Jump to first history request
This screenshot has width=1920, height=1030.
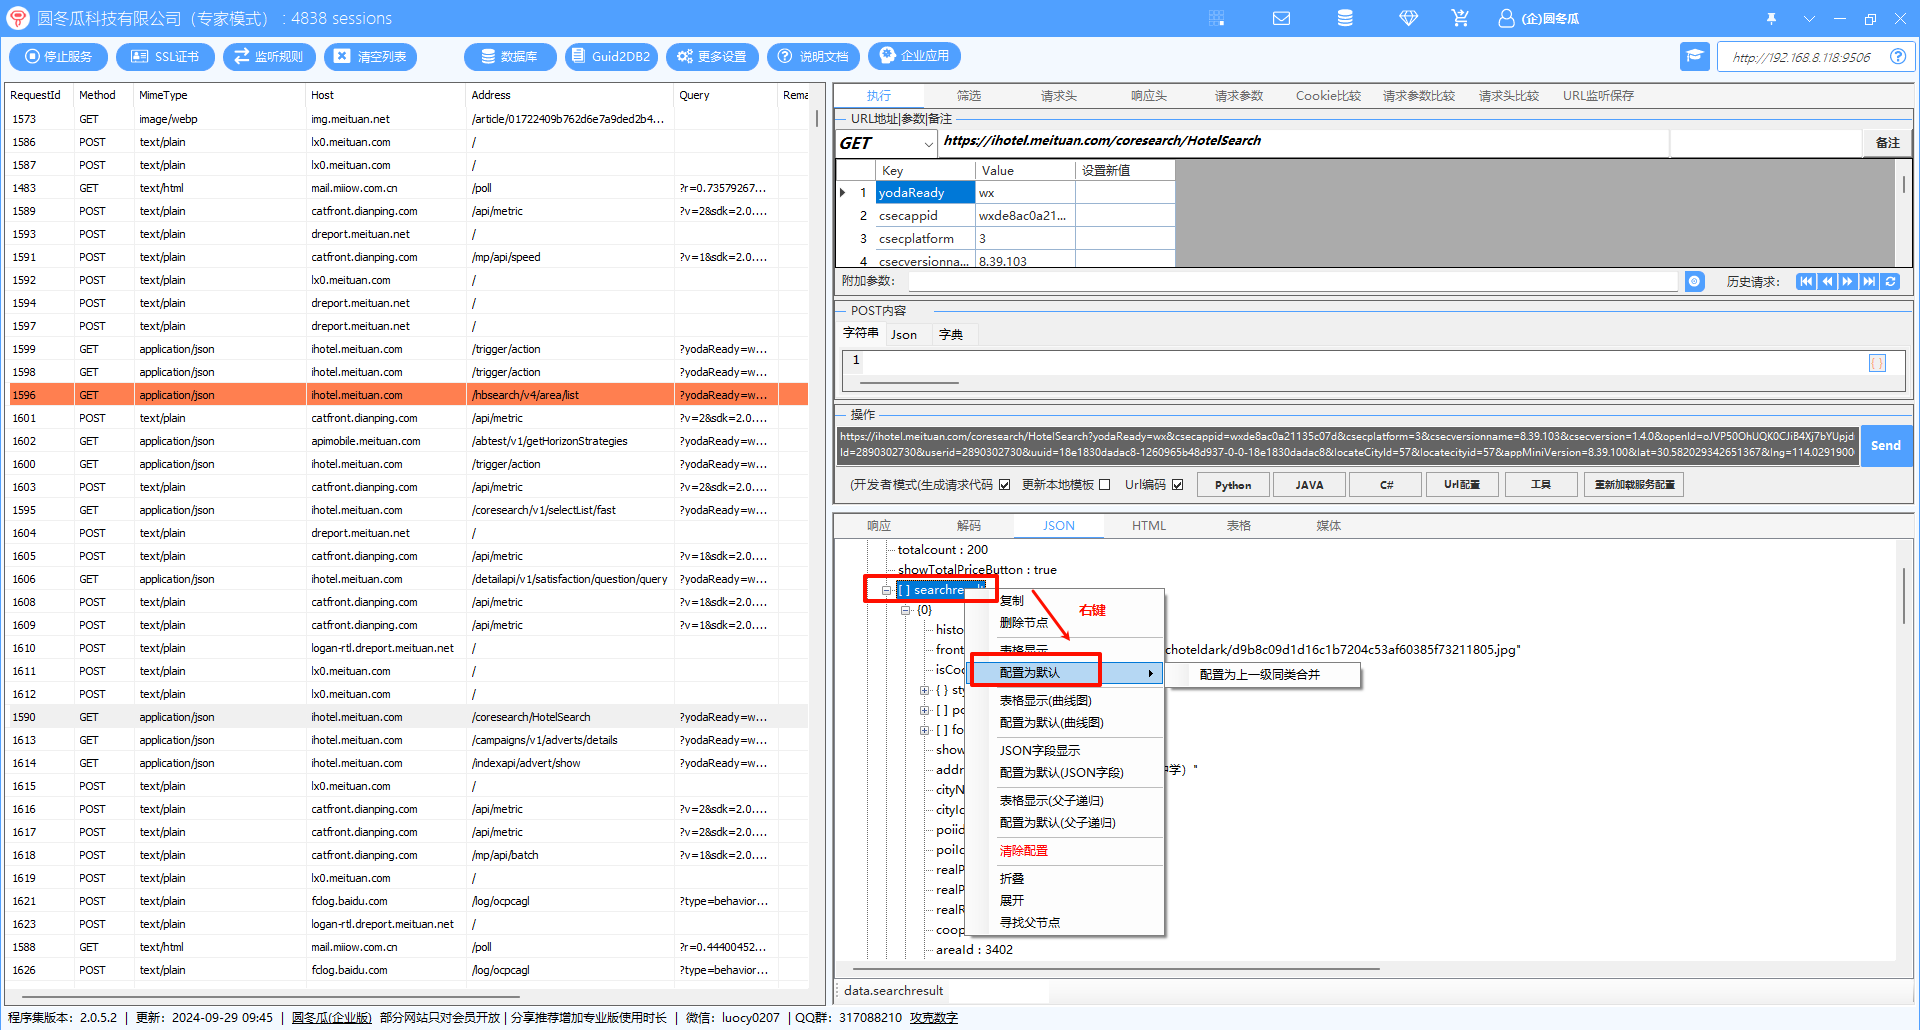[1806, 282]
